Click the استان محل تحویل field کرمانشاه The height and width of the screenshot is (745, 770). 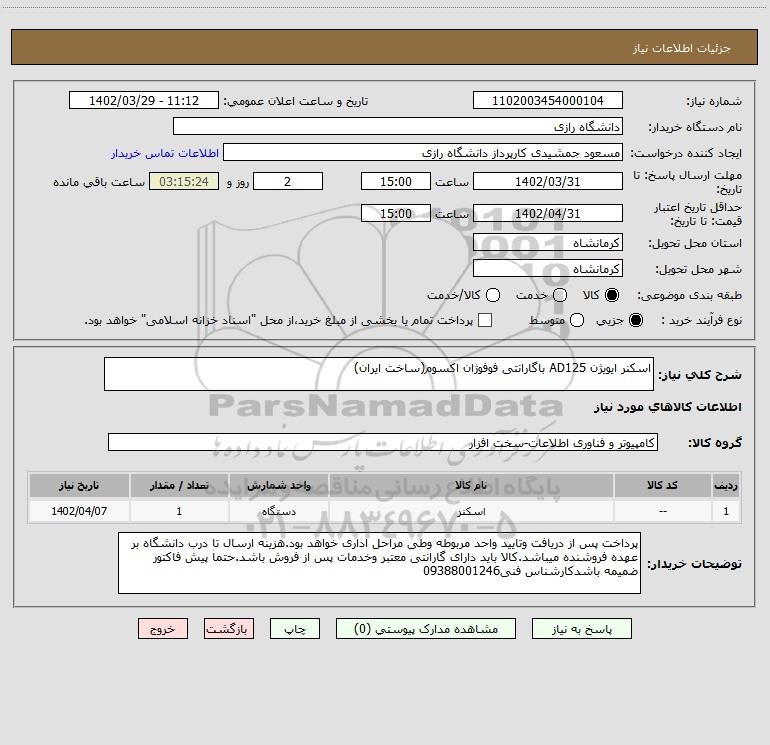click(x=548, y=242)
